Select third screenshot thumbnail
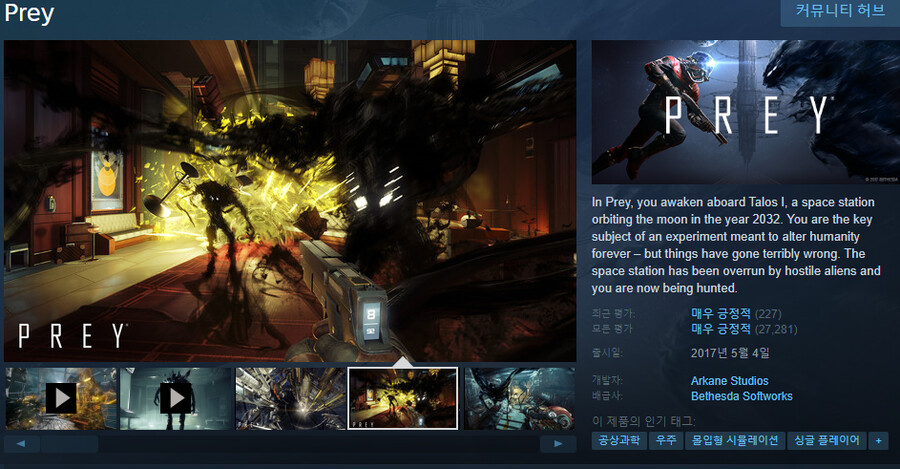900x469 pixels. (291, 398)
